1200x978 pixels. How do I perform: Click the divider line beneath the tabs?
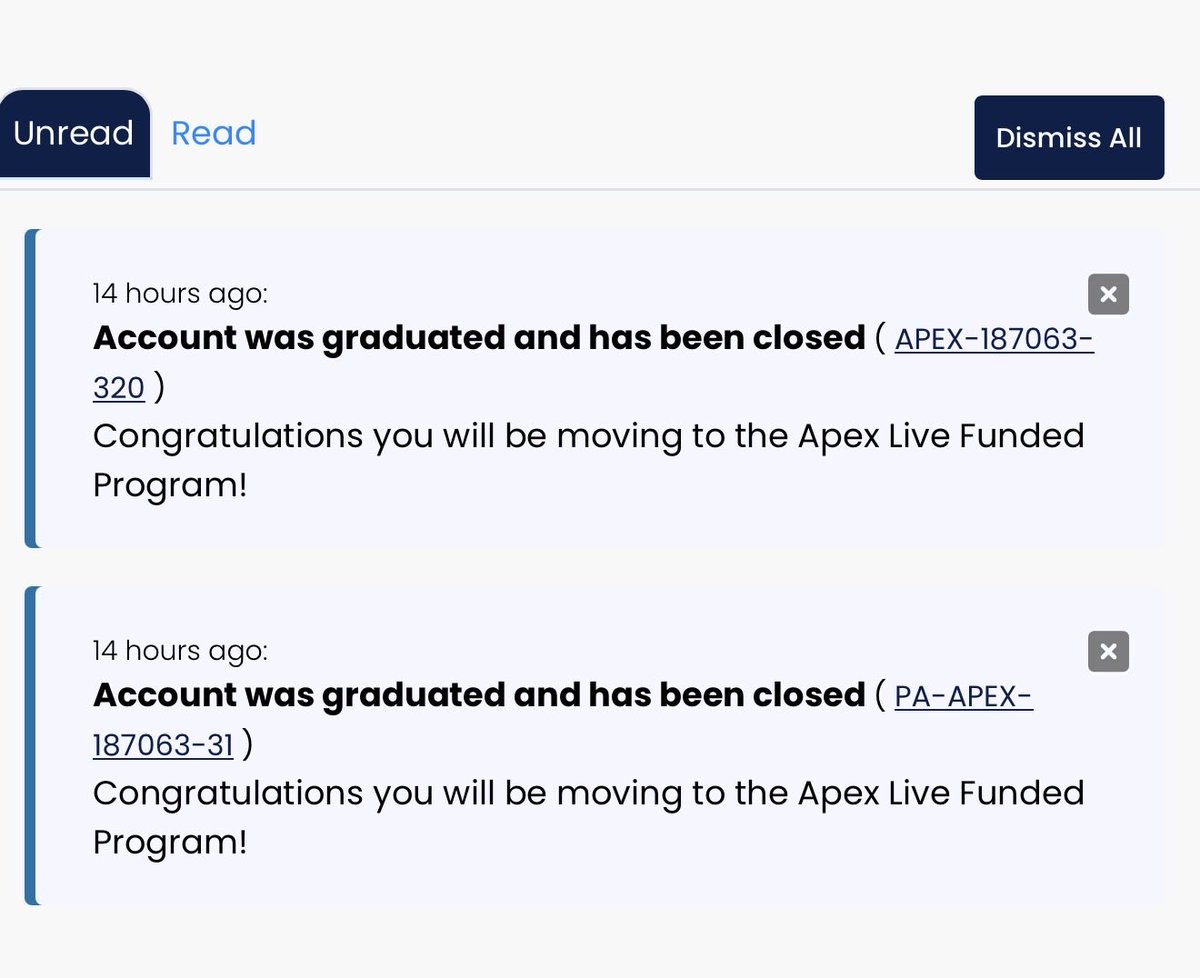pos(600,189)
